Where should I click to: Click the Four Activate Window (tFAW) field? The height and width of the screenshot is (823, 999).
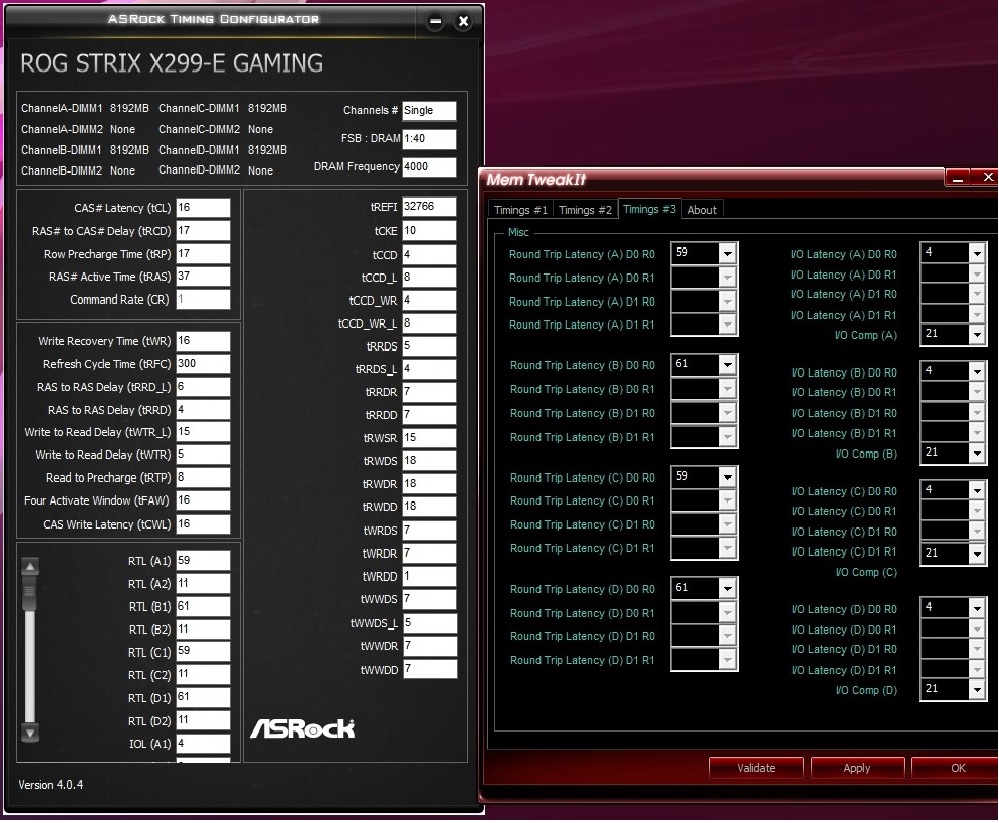203,501
